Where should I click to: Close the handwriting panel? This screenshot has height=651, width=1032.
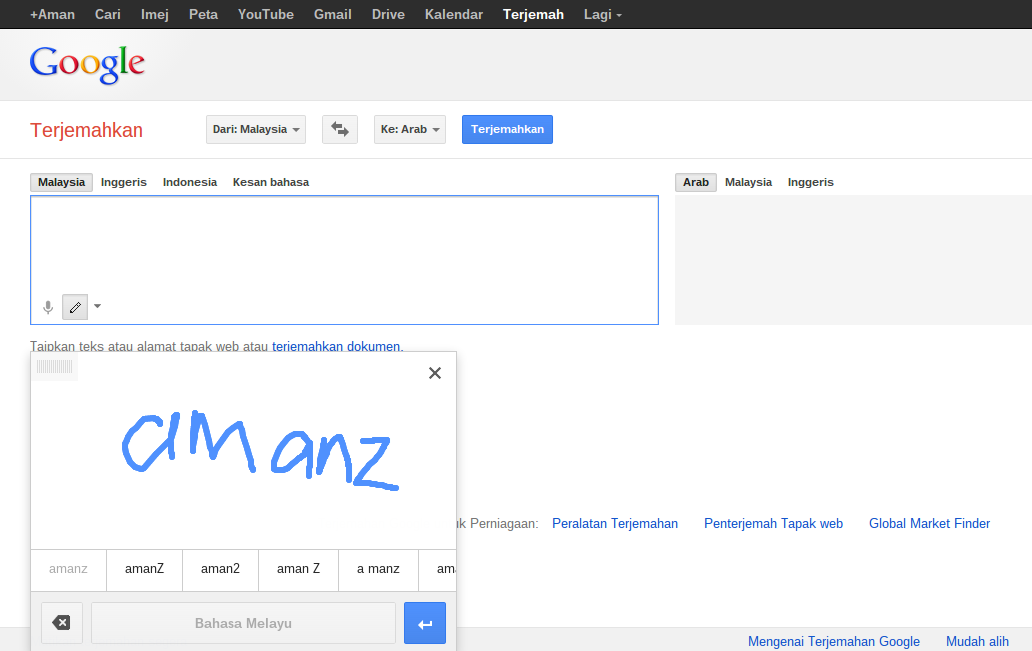pos(435,373)
